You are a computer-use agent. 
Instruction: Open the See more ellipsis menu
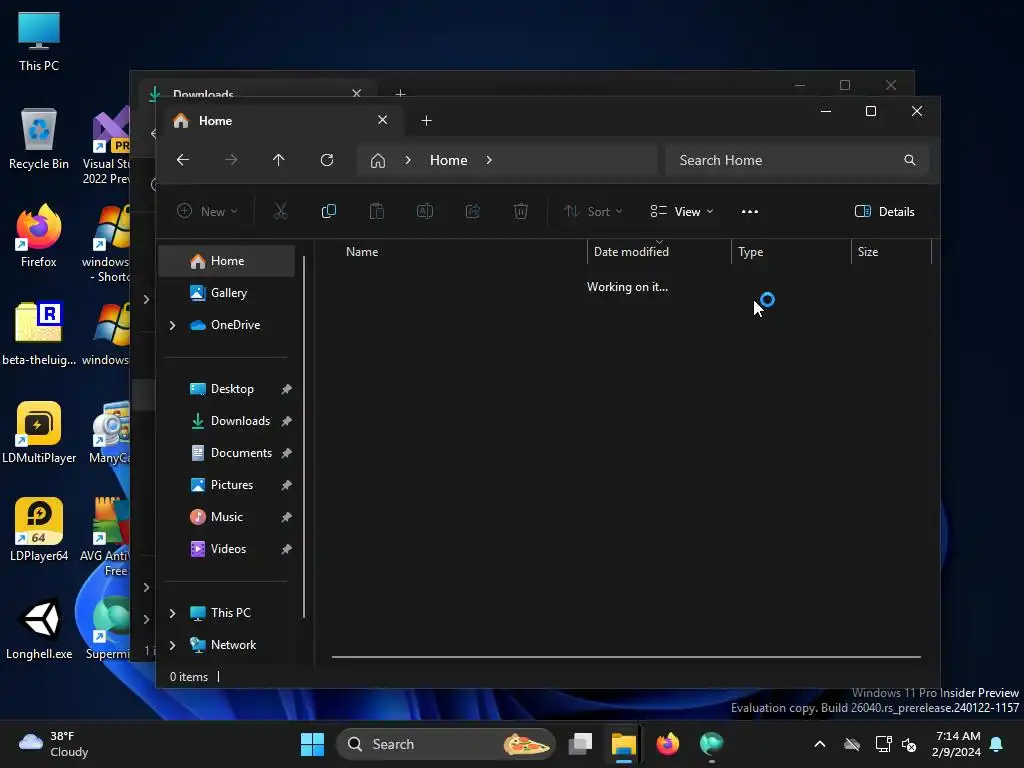(750, 212)
